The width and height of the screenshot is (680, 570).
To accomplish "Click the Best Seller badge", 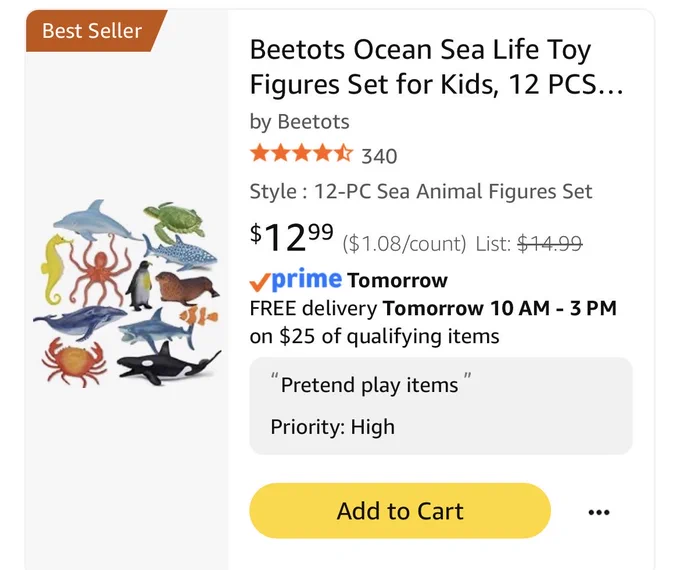I will pos(92,31).
